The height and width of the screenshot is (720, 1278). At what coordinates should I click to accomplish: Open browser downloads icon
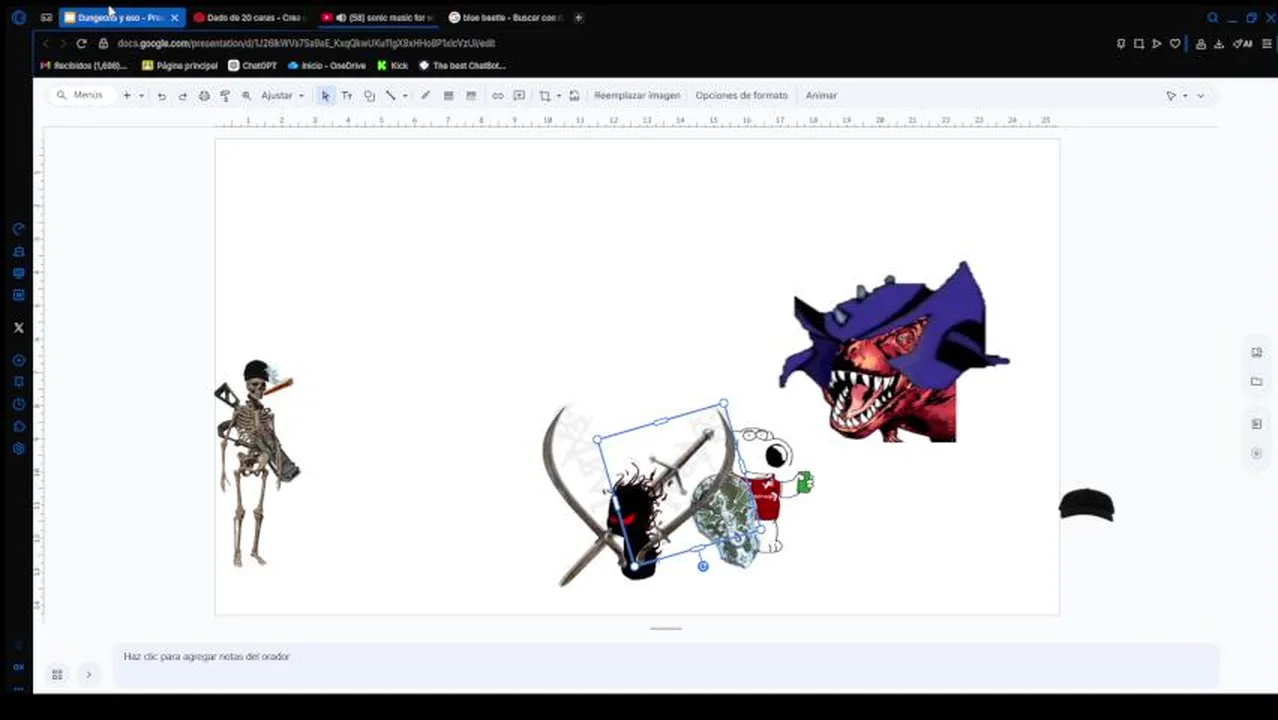1219,44
